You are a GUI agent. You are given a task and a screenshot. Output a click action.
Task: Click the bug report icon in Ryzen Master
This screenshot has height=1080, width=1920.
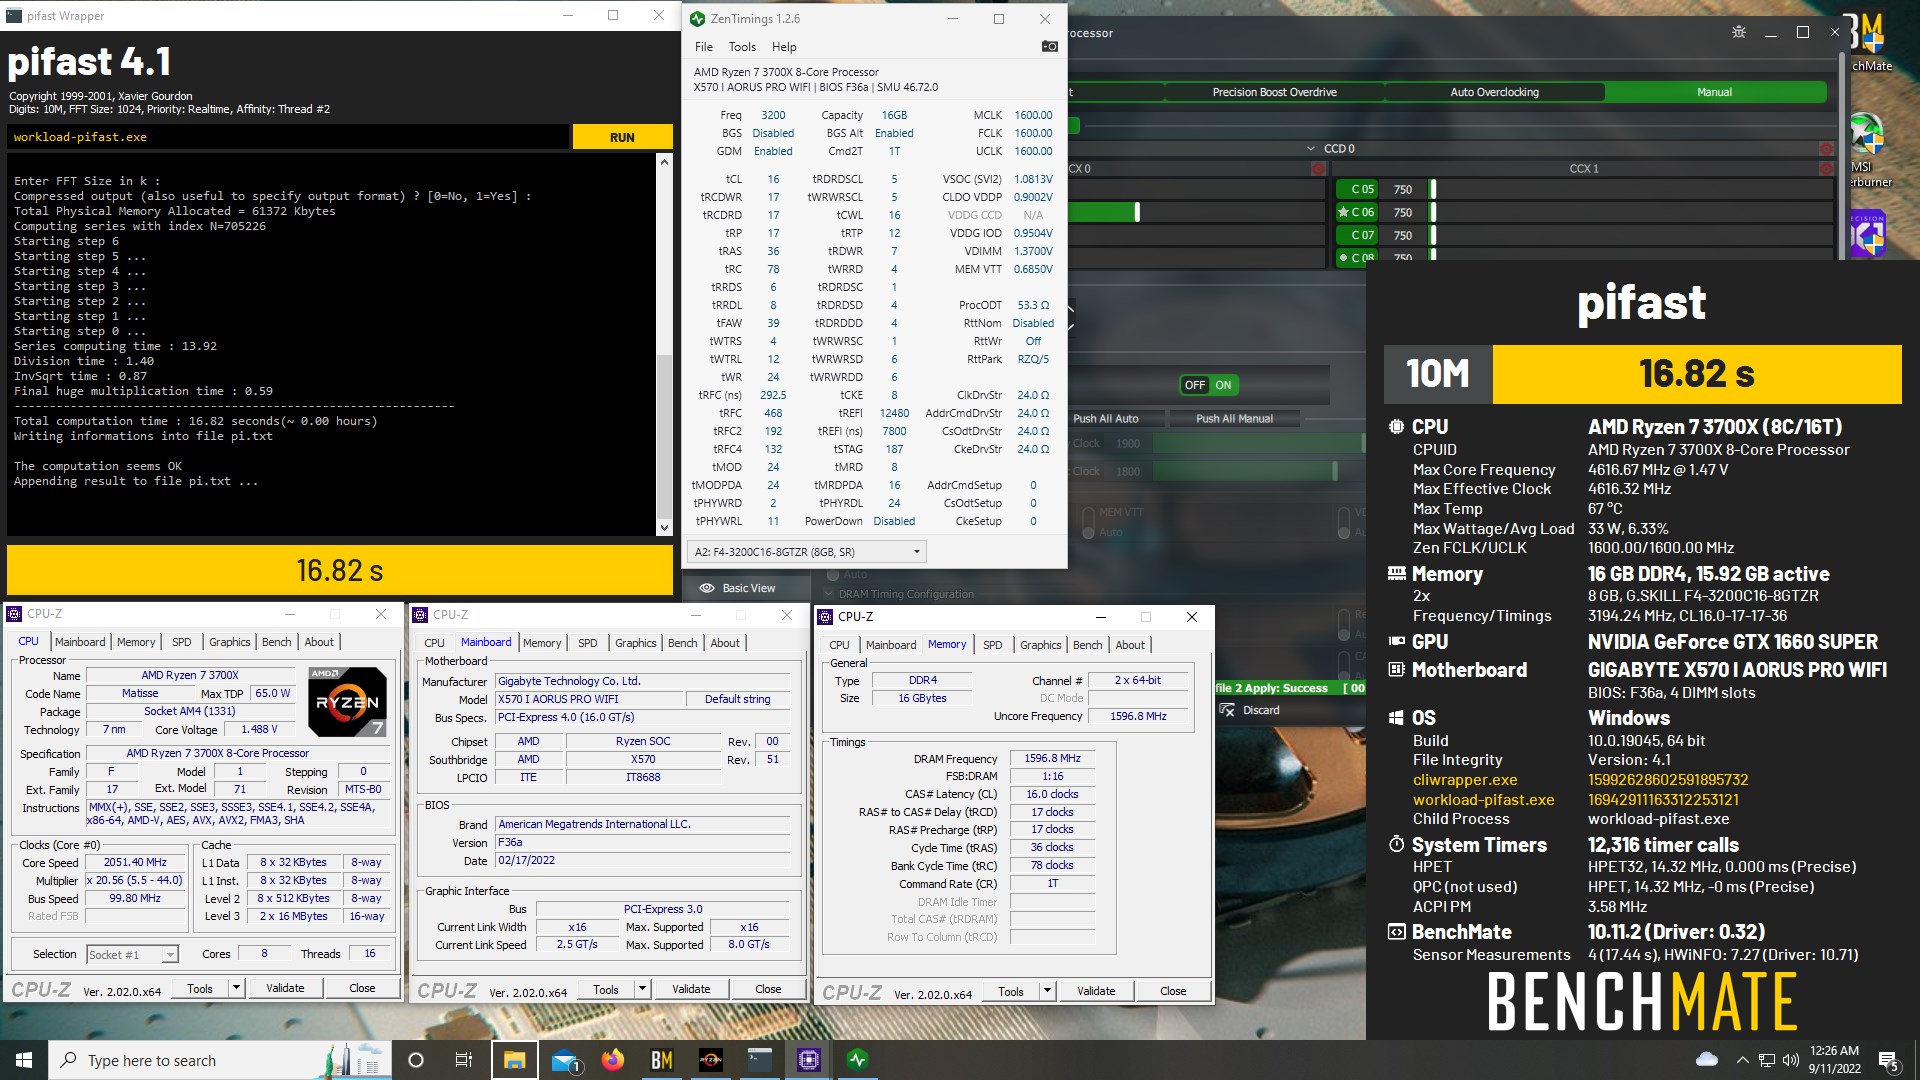[x=1739, y=32]
